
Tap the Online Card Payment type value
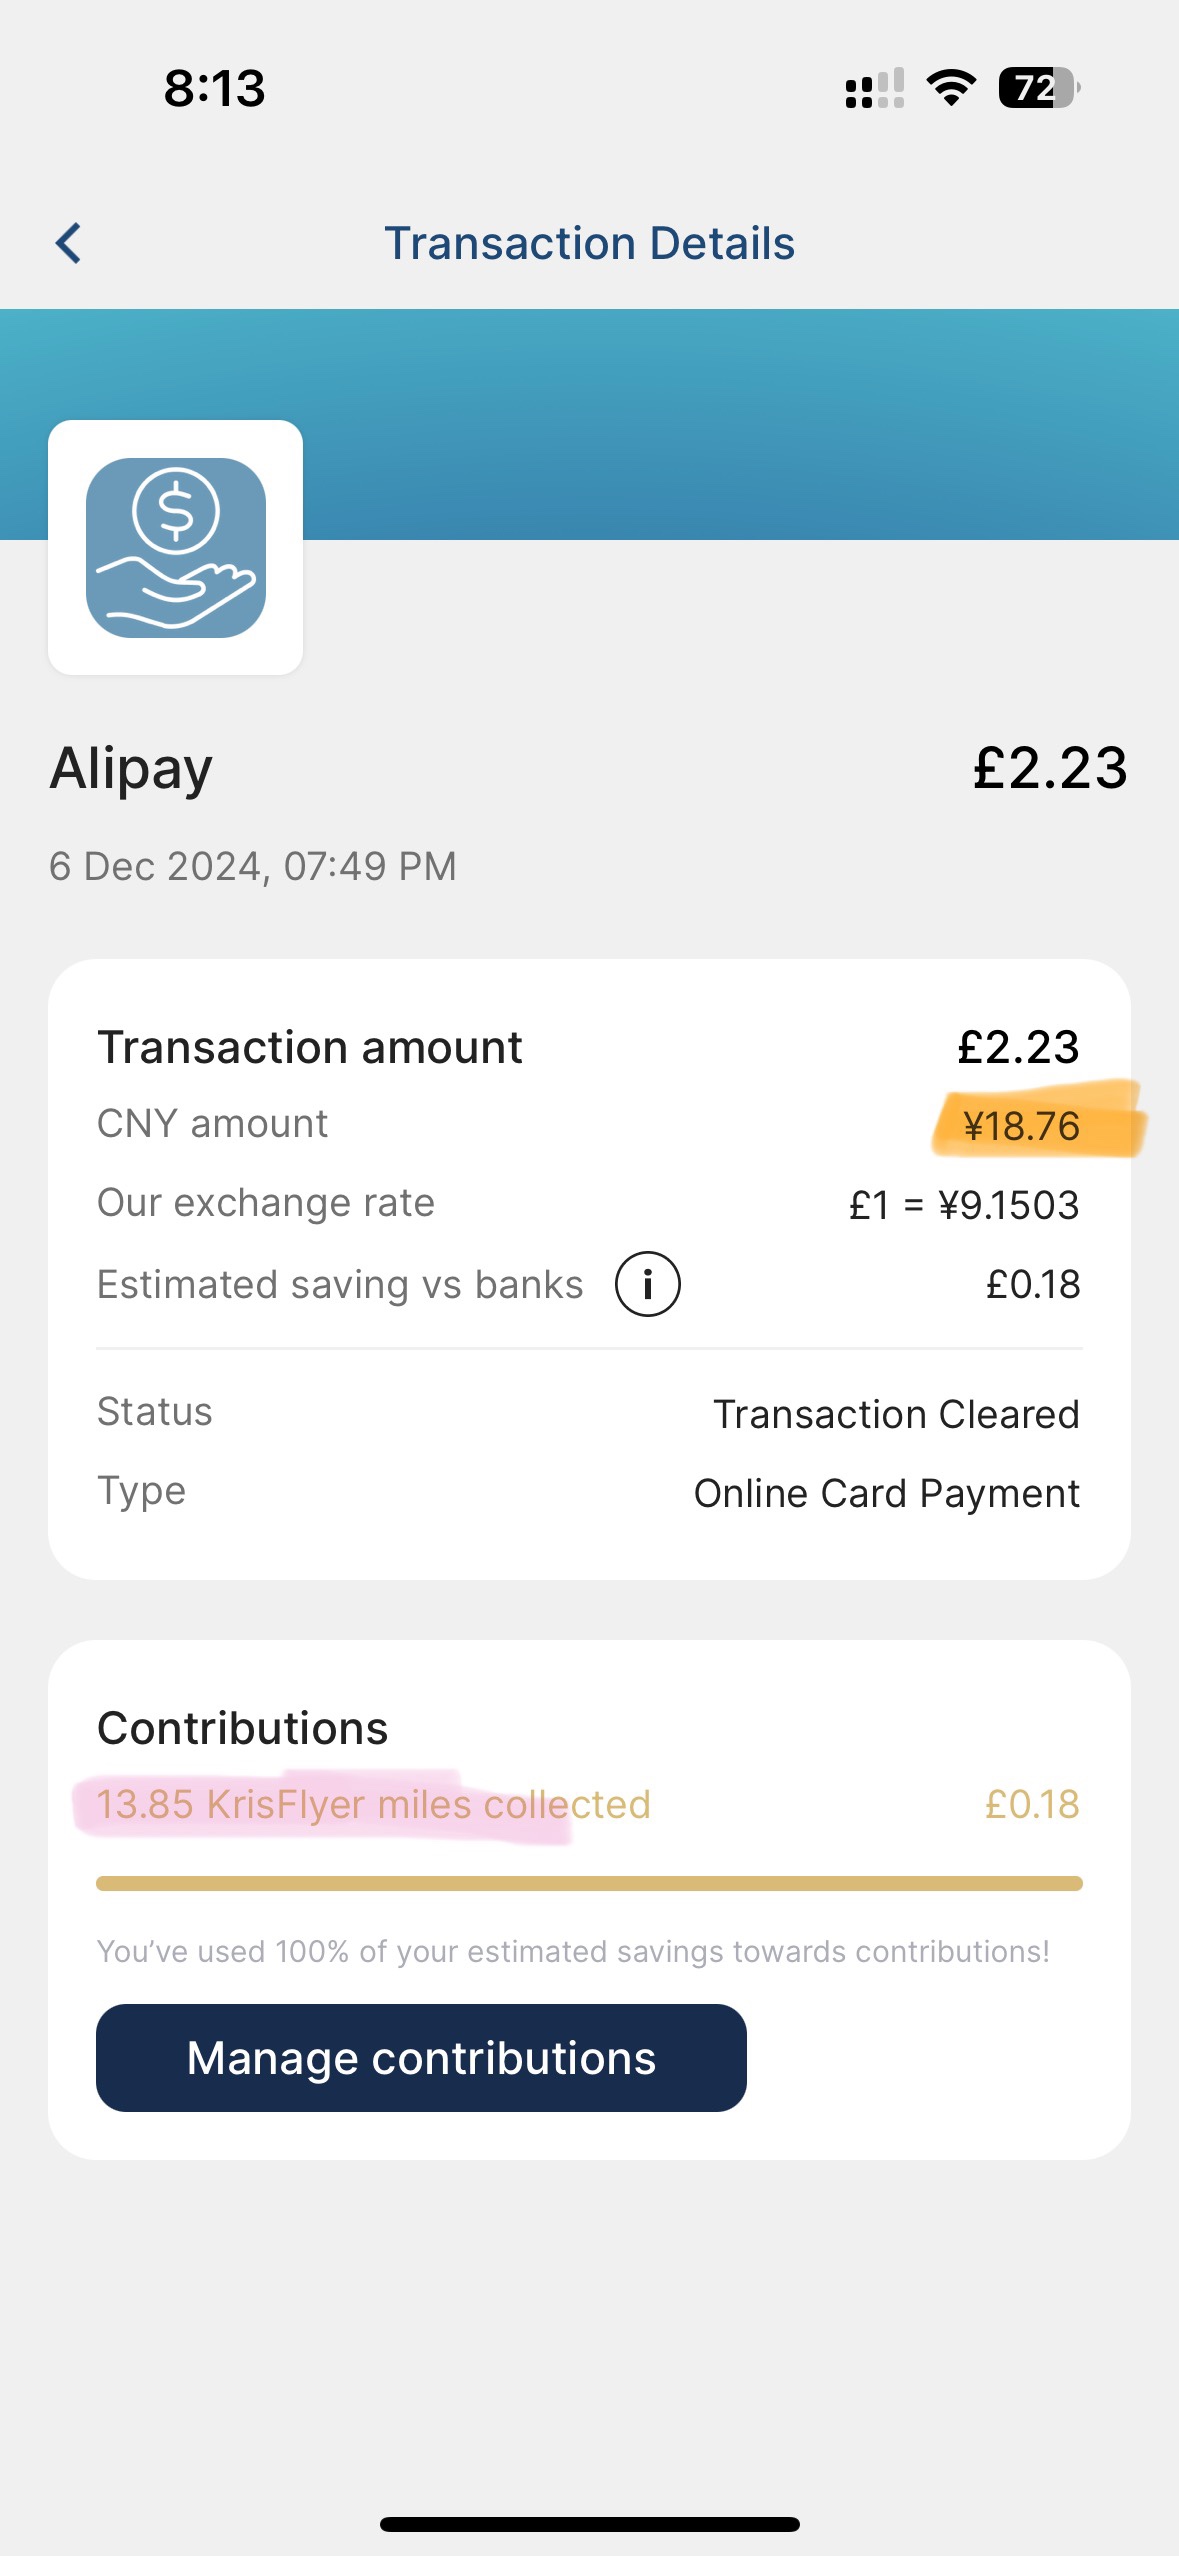[x=887, y=1493]
